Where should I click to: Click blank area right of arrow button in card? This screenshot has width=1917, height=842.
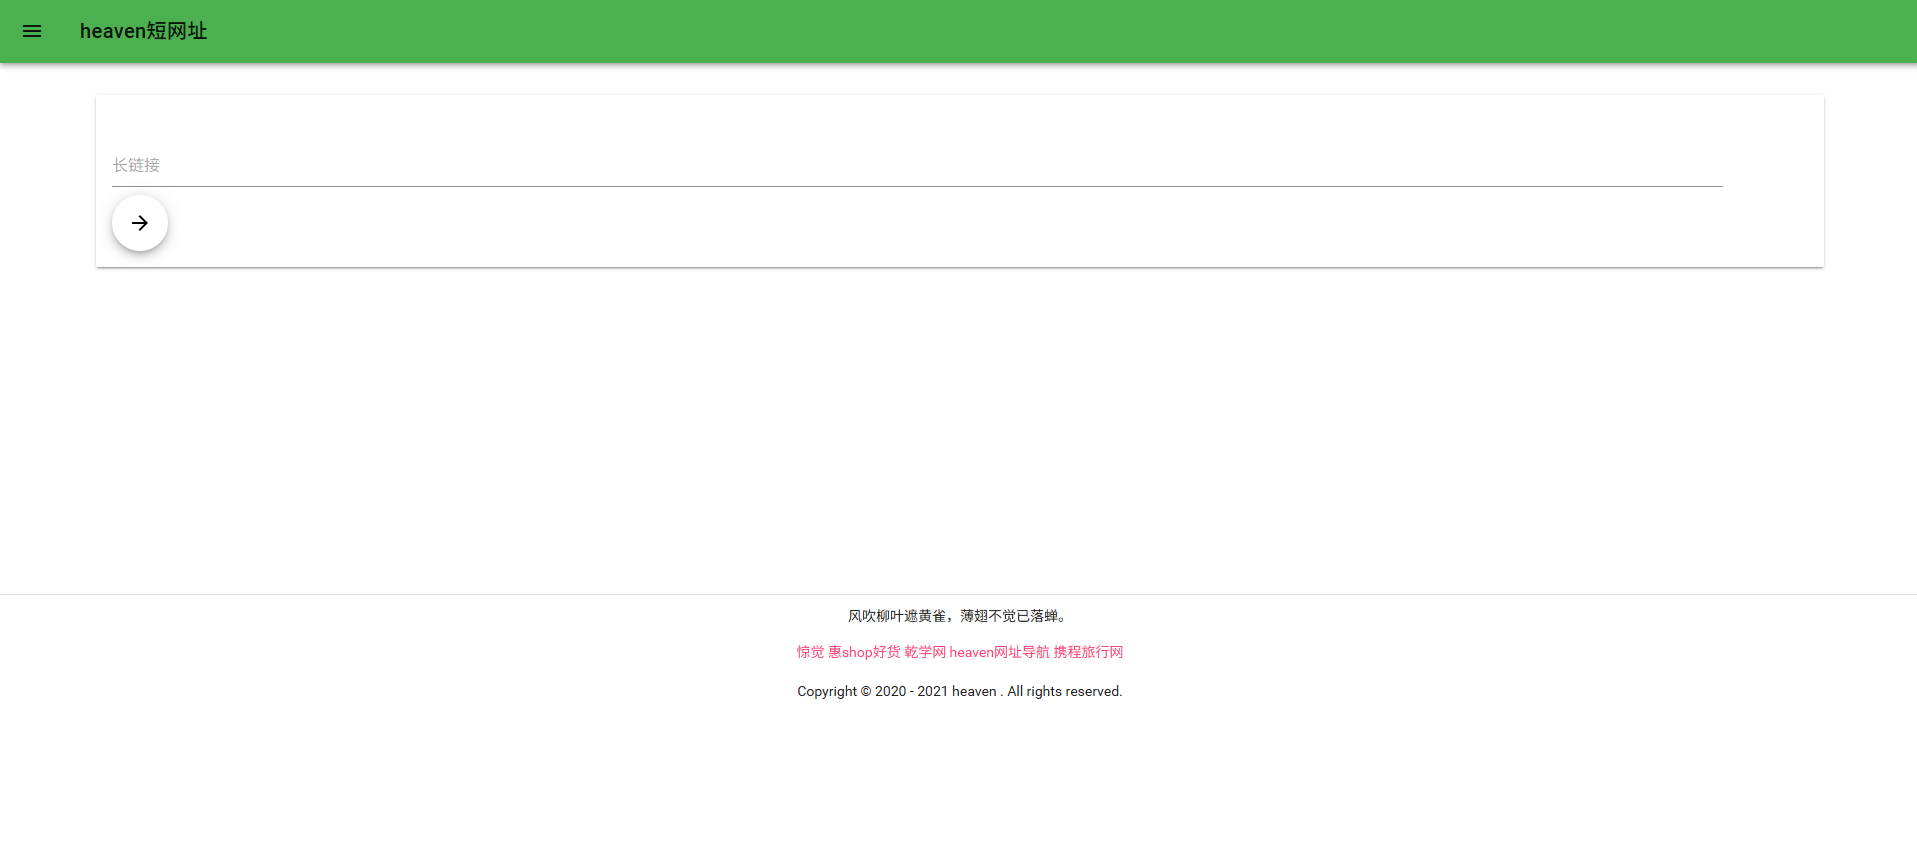tap(900, 225)
